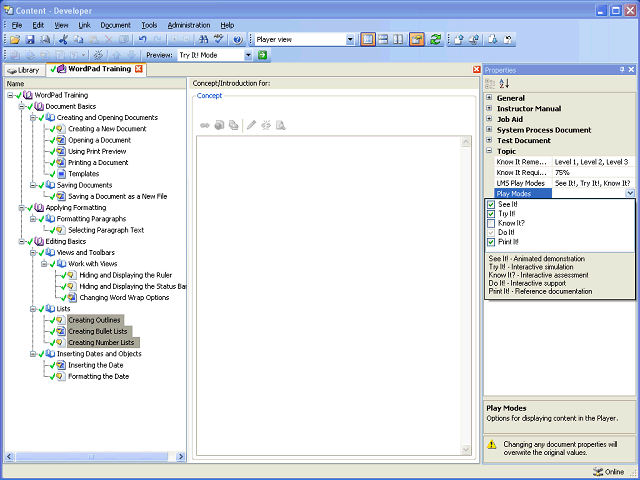The width and height of the screenshot is (640, 480).
Task: Click the green Refresh arrows icon
Action: point(436,40)
